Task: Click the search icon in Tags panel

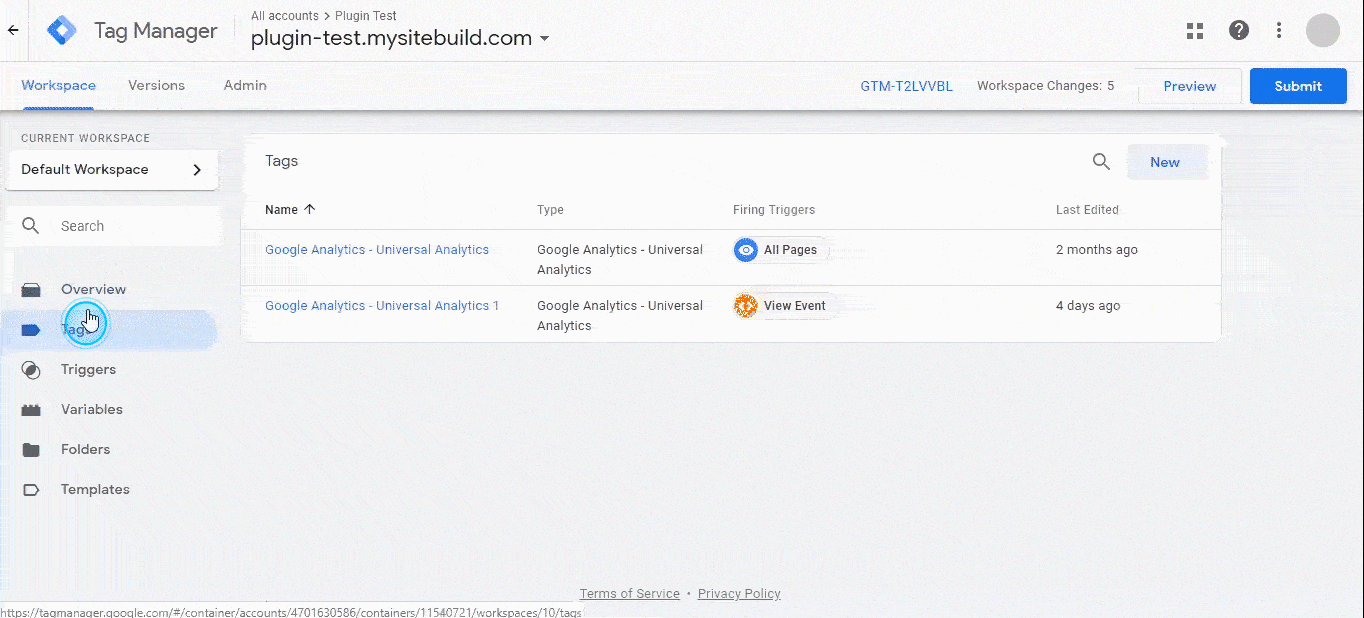Action: (1101, 162)
